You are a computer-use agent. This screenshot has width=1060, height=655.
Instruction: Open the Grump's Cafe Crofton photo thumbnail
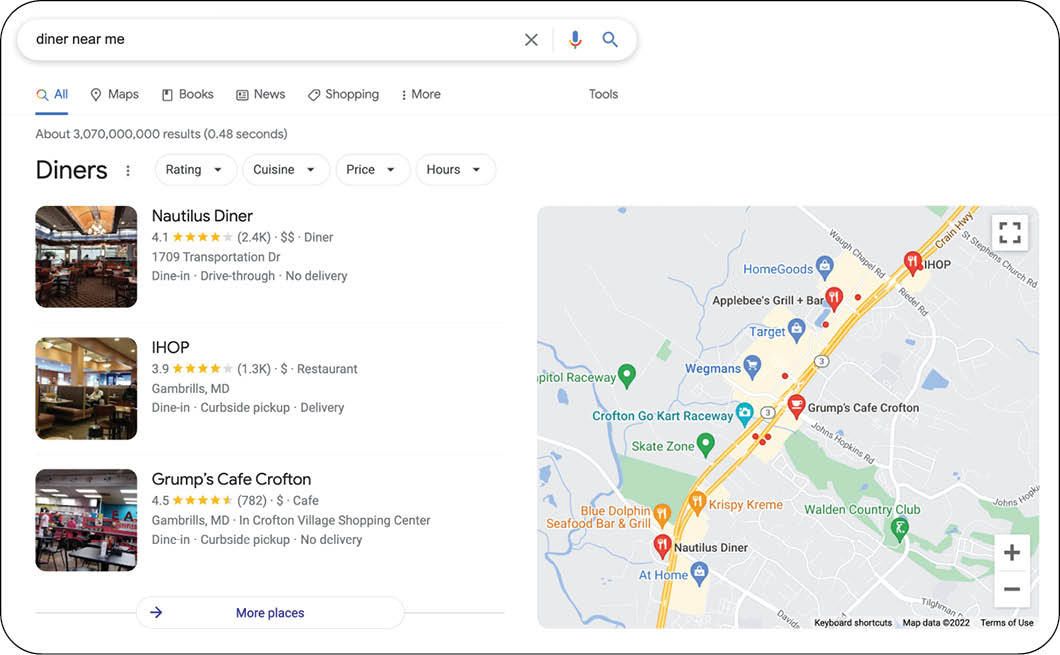tap(87, 520)
